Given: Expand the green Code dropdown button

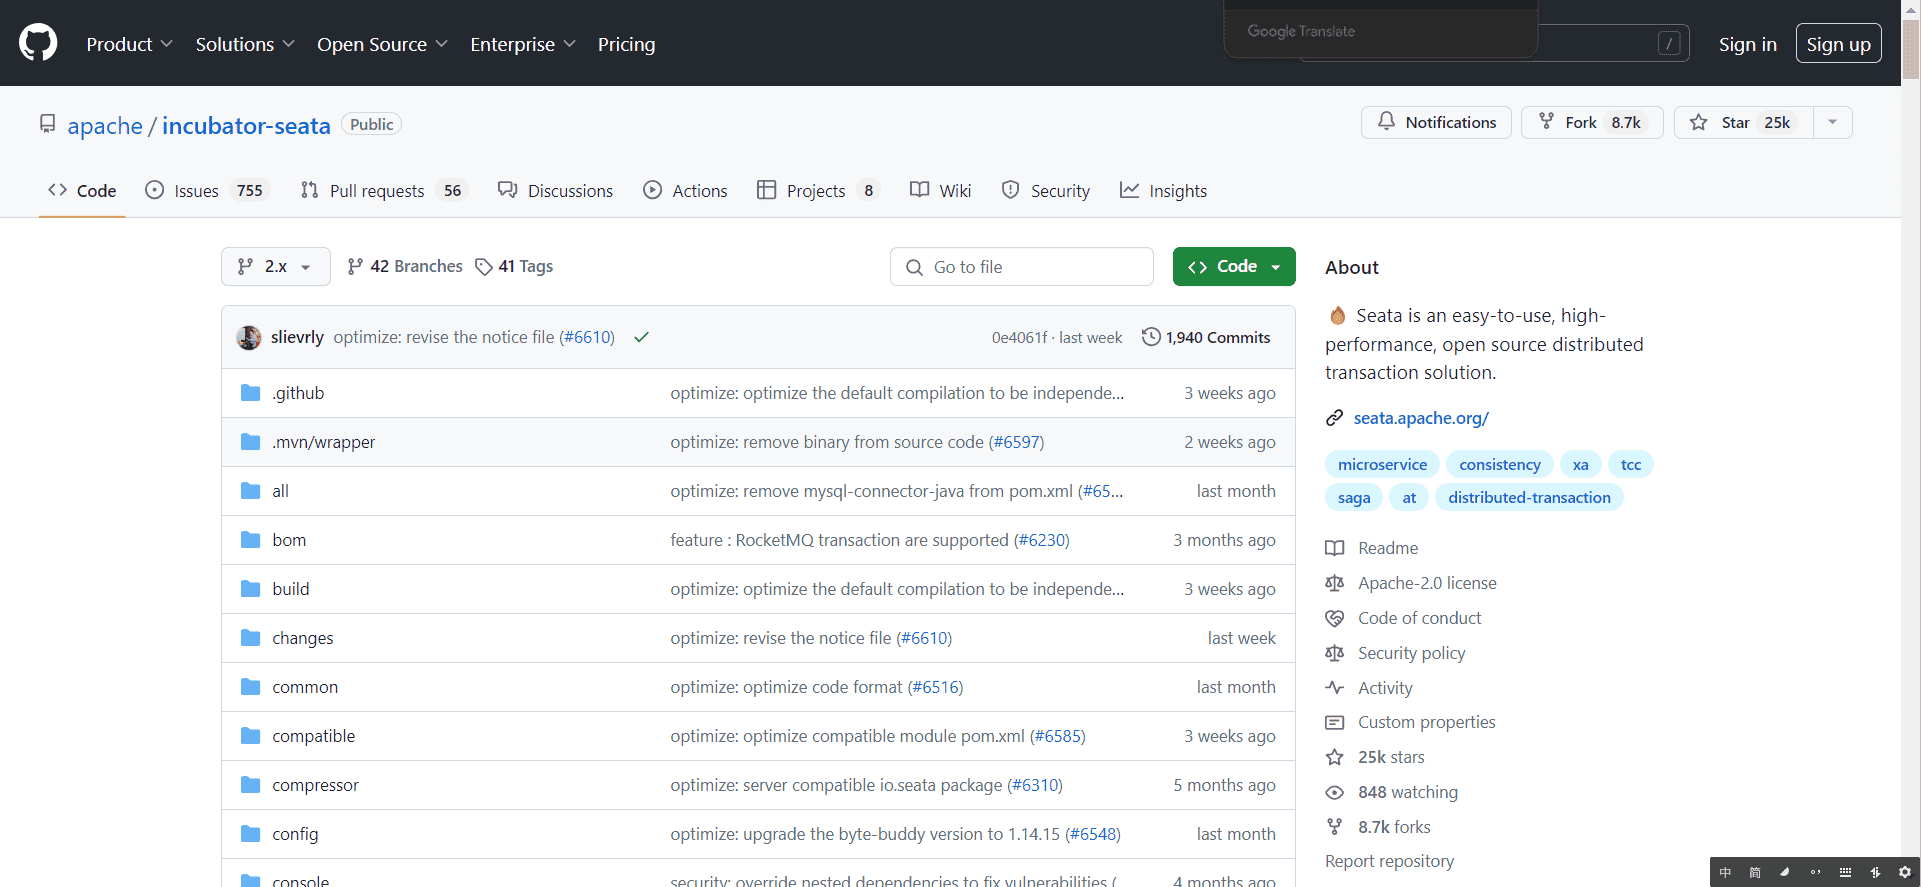Looking at the screenshot, I should tap(1233, 266).
